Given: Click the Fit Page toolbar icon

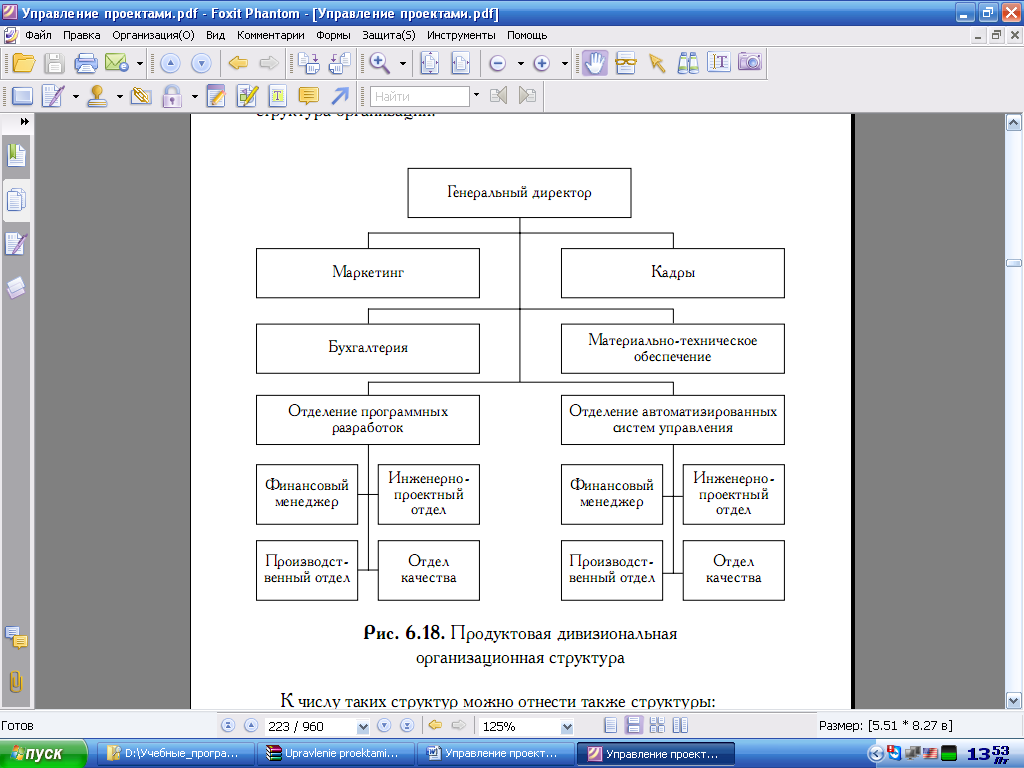Looking at the screenshot, I should 430,63.
